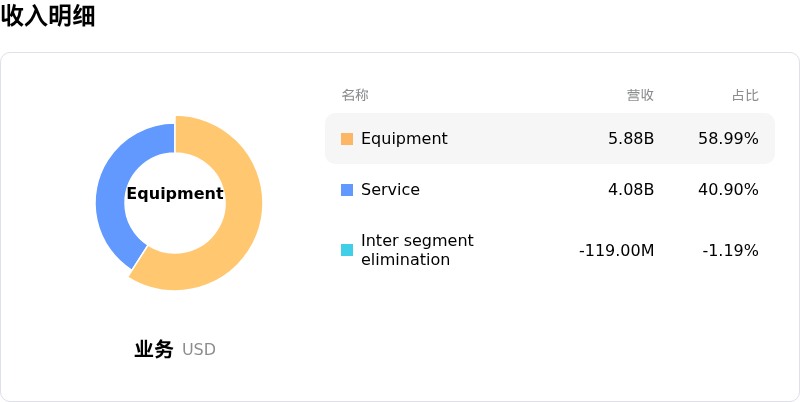Click the 营收 column header
800x402 pixels.
640,95
